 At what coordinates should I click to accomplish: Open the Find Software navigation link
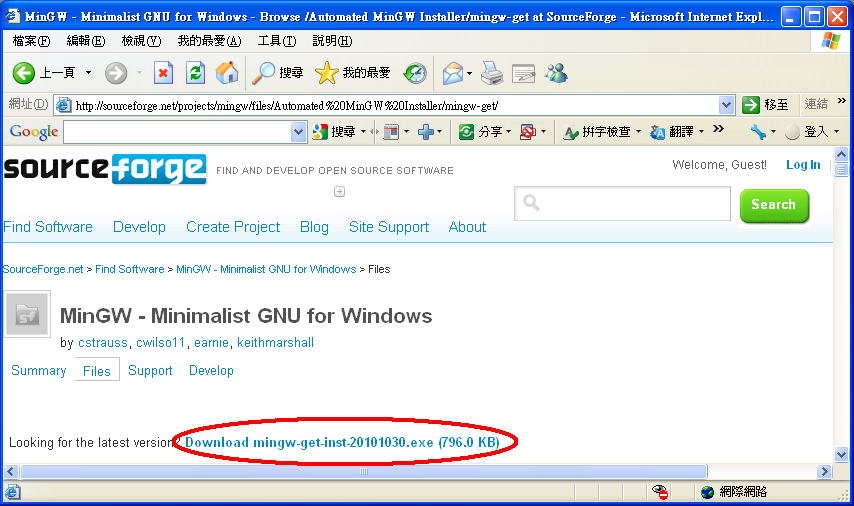48,227
